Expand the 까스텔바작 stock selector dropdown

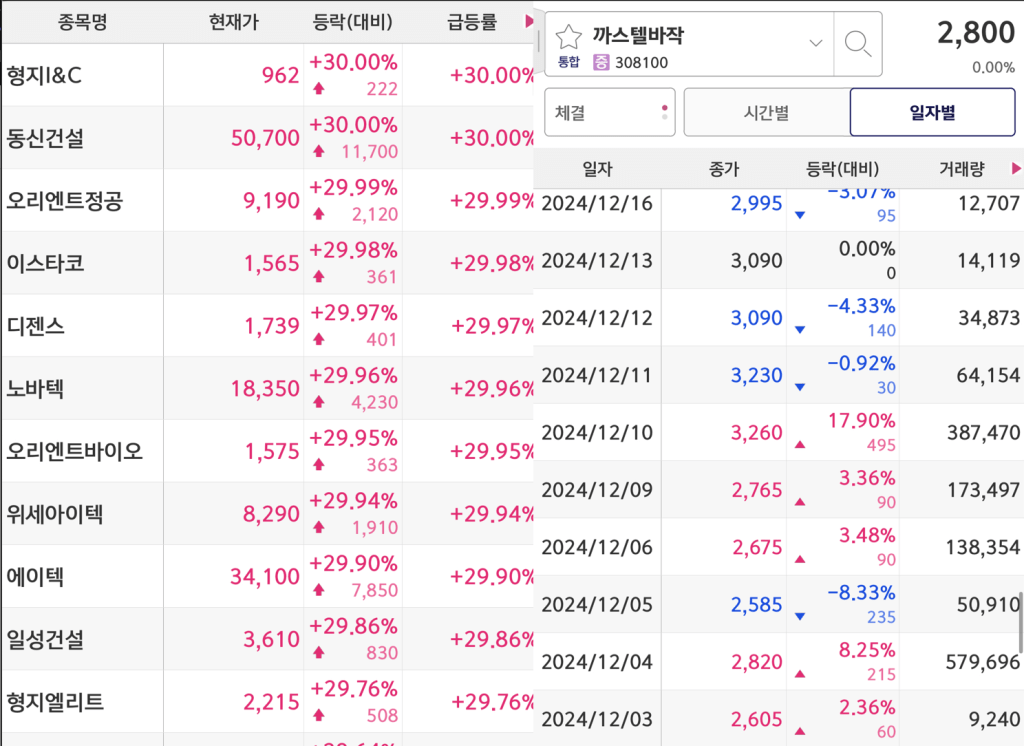tap(816, 43)
